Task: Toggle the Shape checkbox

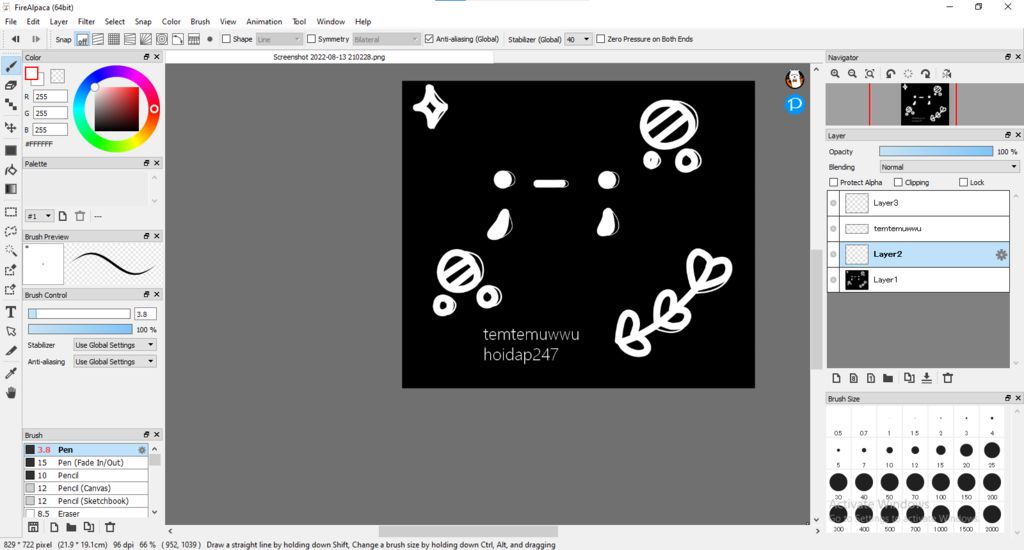Action: (x=226, y=39)
